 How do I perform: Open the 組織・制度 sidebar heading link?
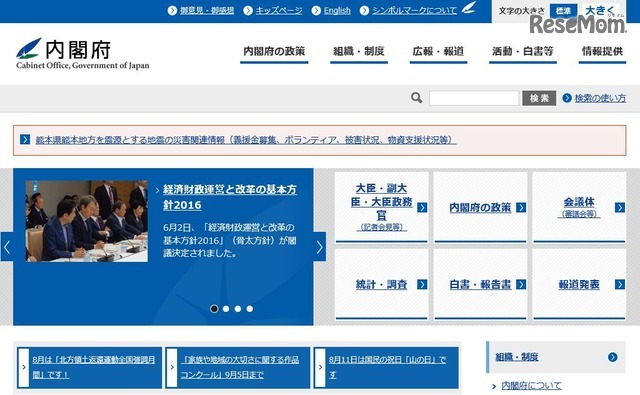tap(517, 357)
